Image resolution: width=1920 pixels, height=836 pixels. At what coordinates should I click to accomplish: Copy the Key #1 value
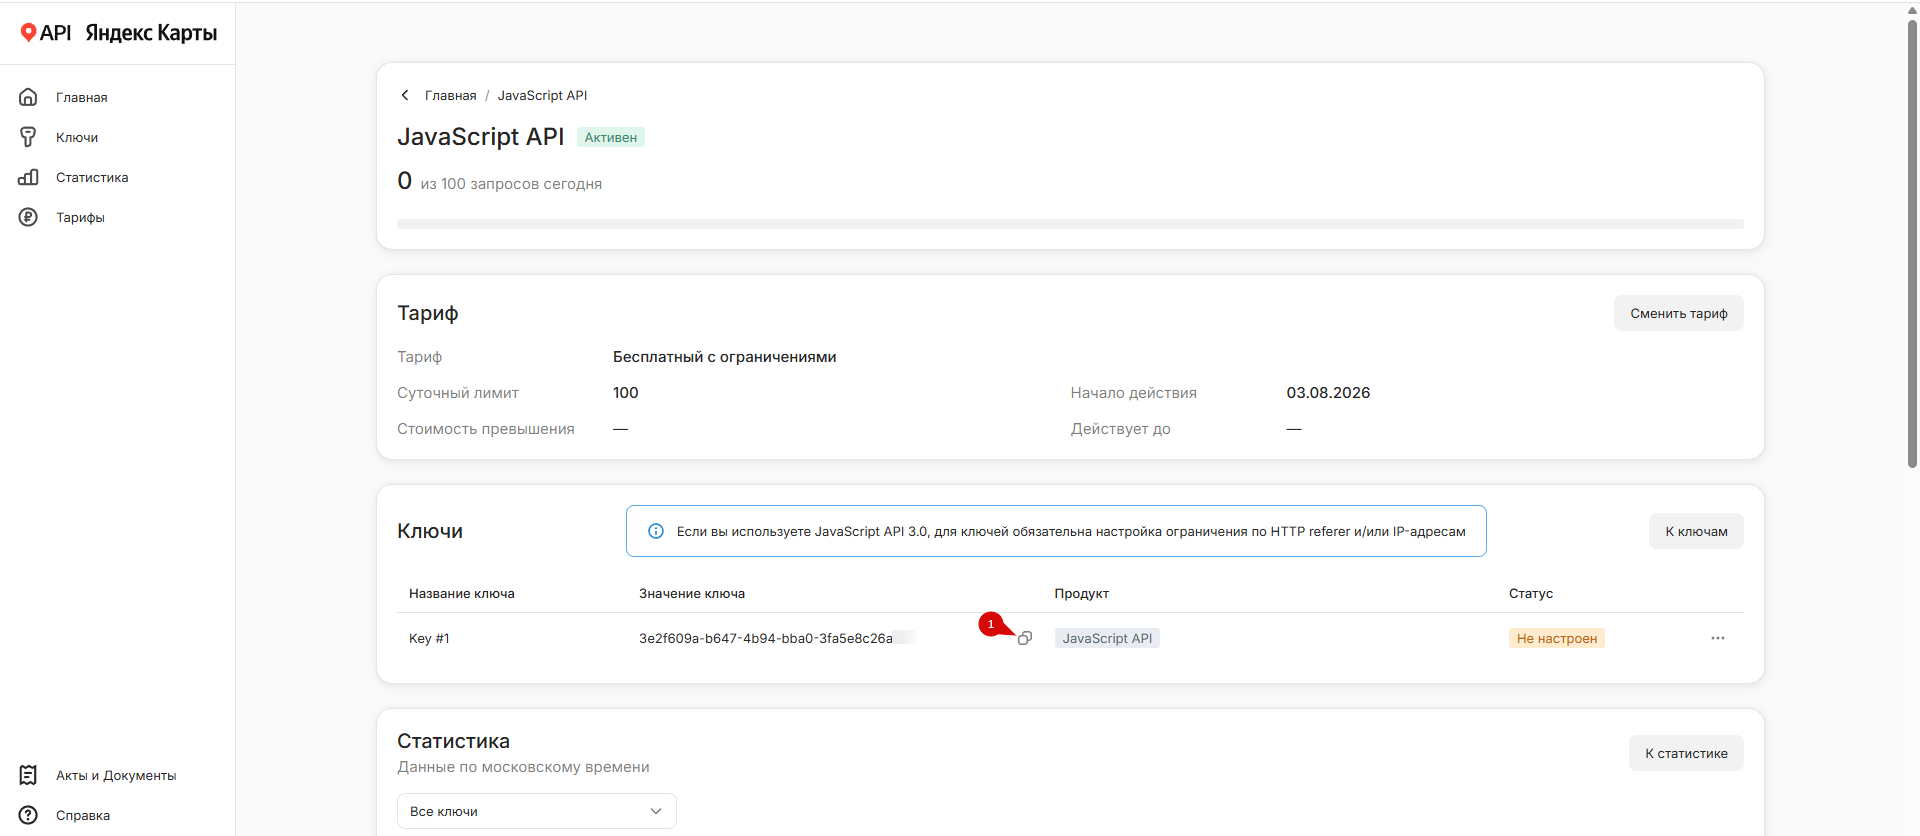pos(1025,638)
